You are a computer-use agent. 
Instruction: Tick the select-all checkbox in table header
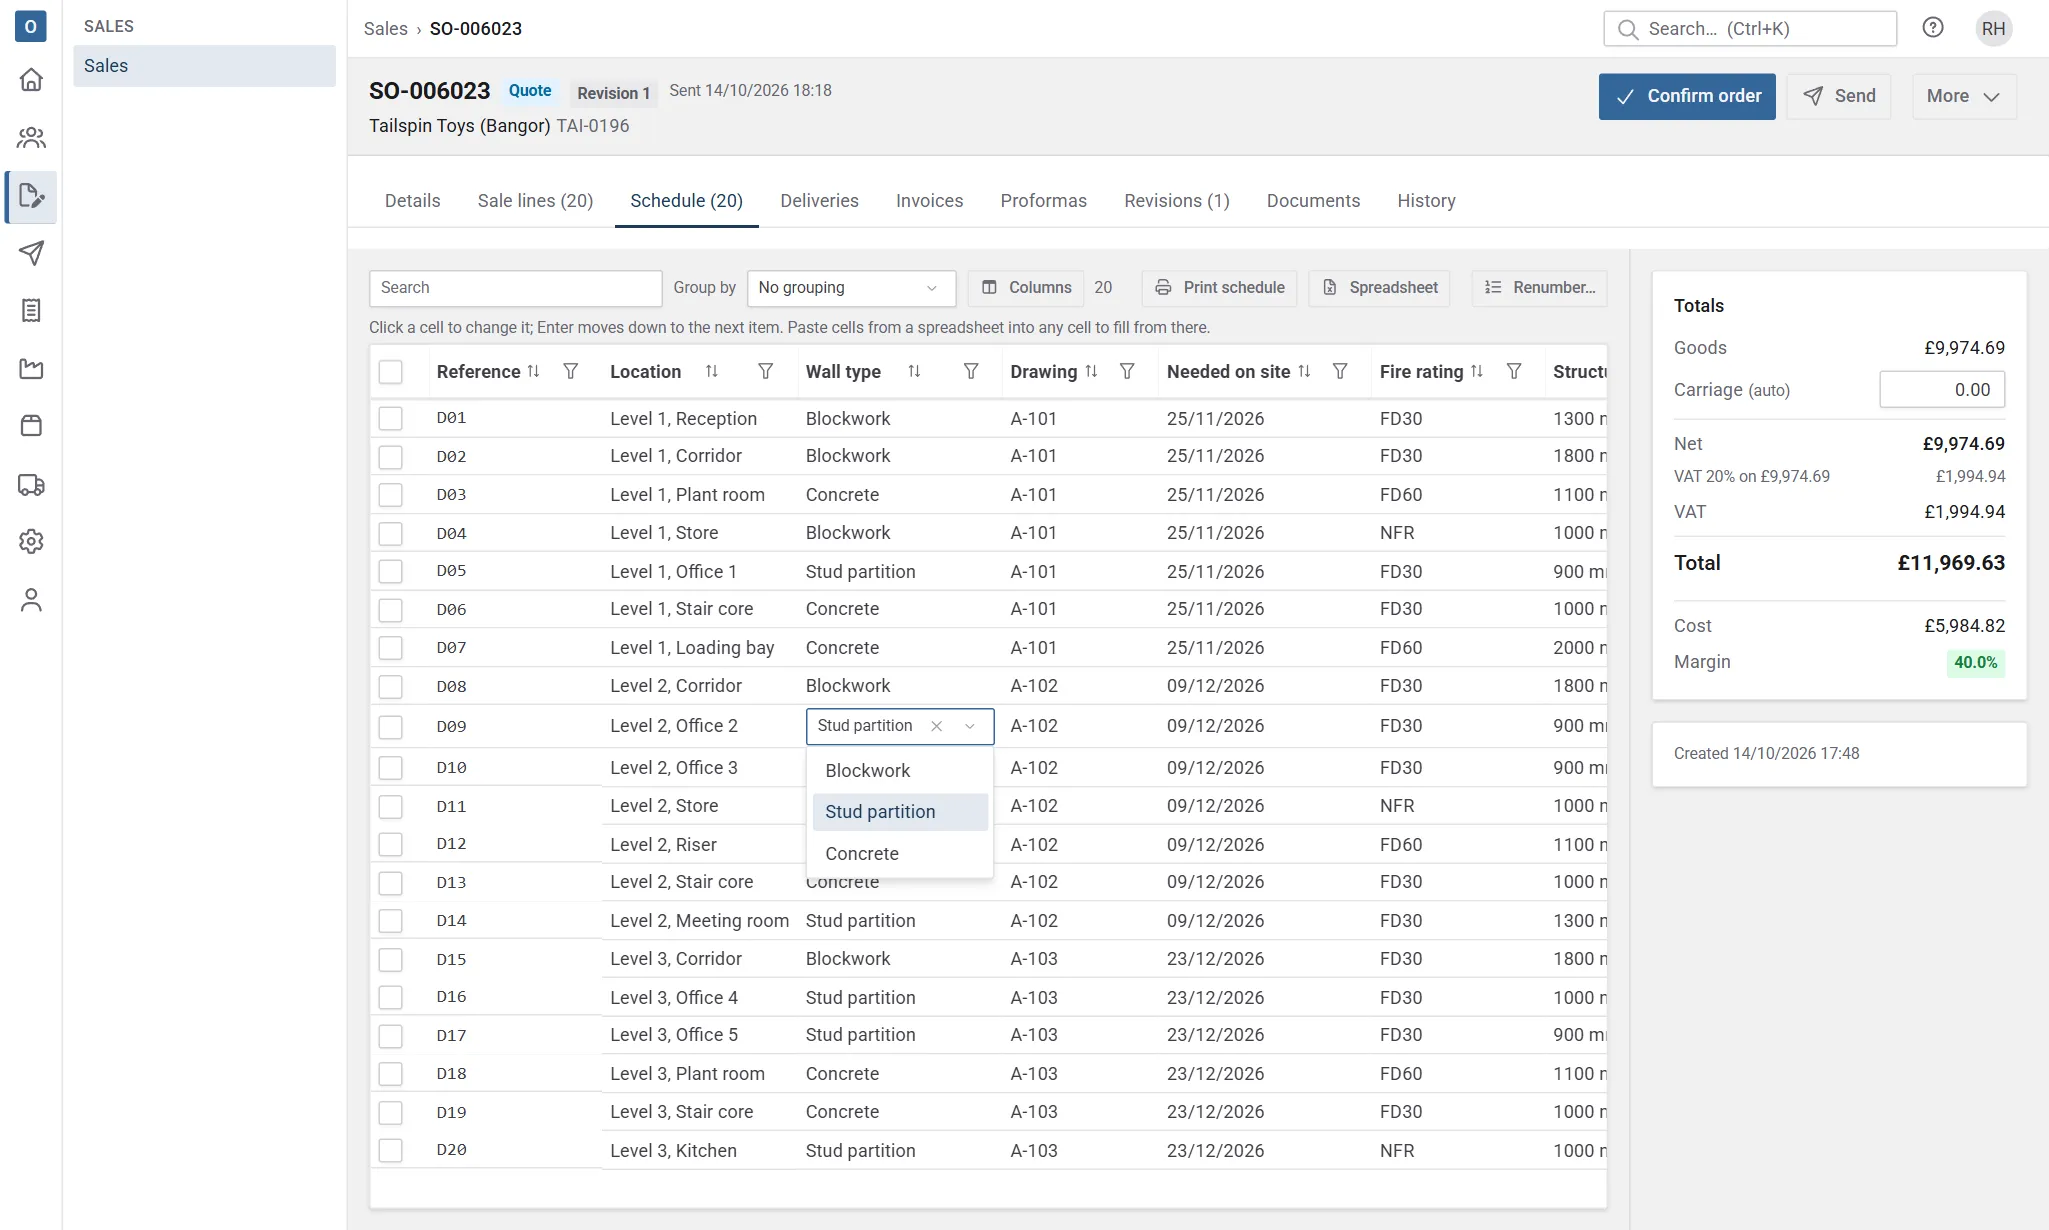click(x=390, y=372)
